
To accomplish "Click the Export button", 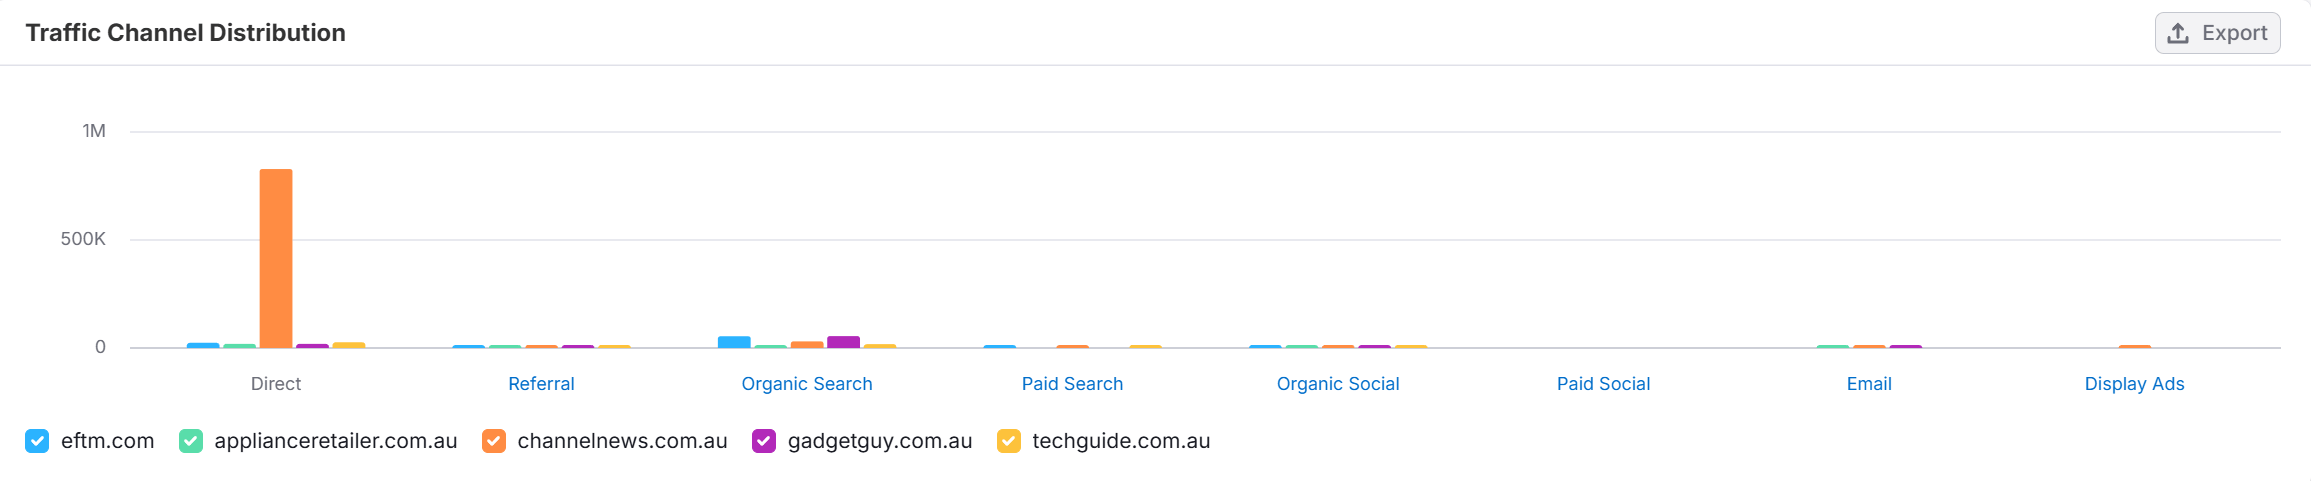I will (2217, 33).
